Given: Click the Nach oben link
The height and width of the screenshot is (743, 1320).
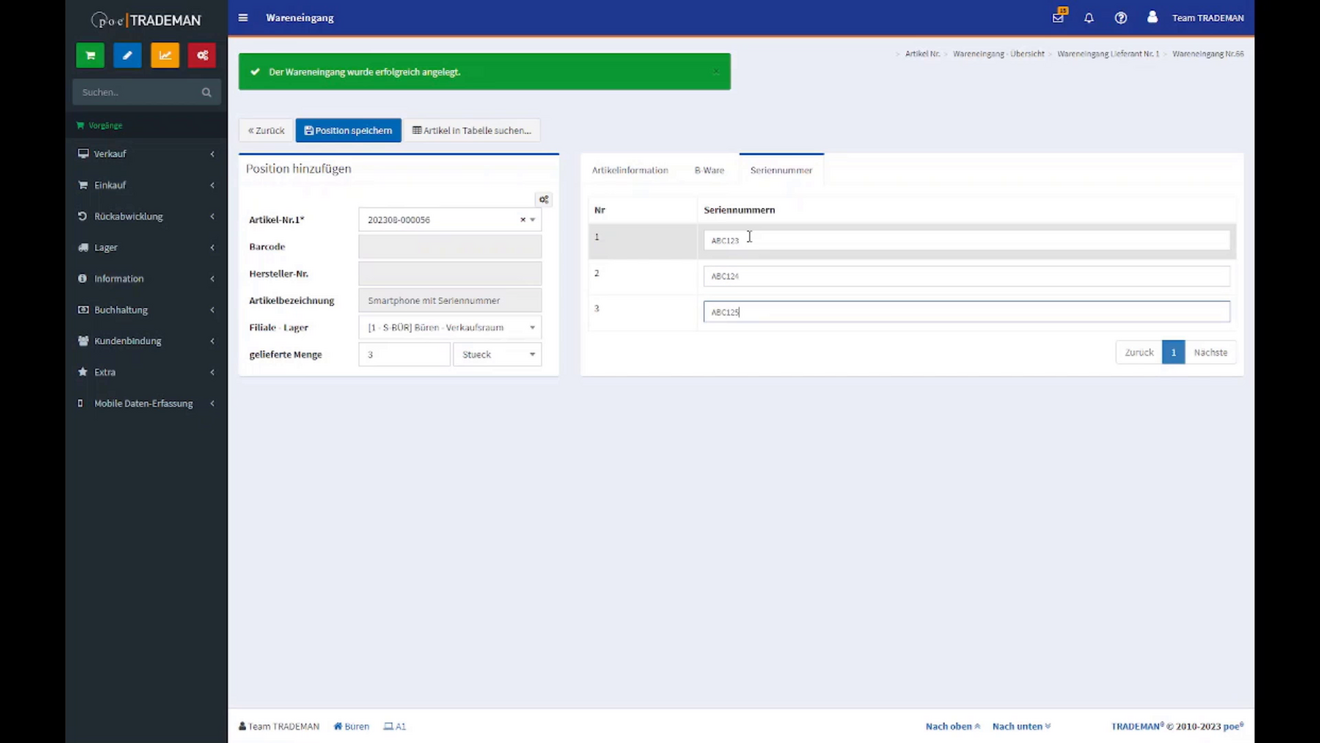Looking at the screenshot, I should point(952,726).
